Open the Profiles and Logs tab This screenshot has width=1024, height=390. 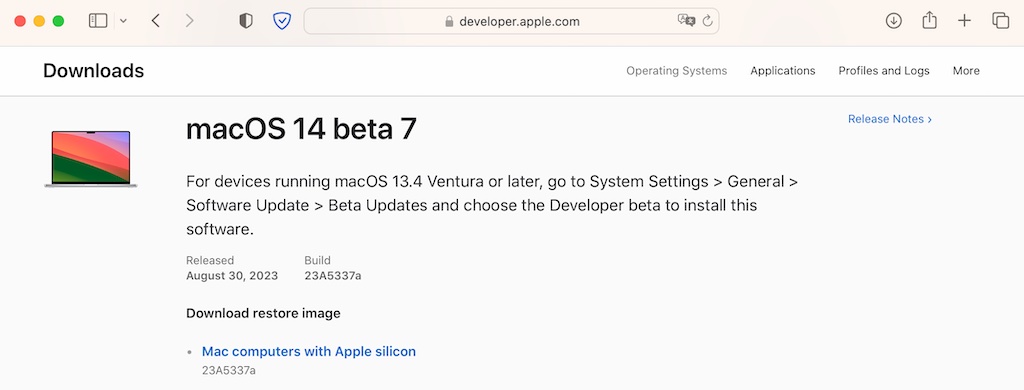[884, 71]
